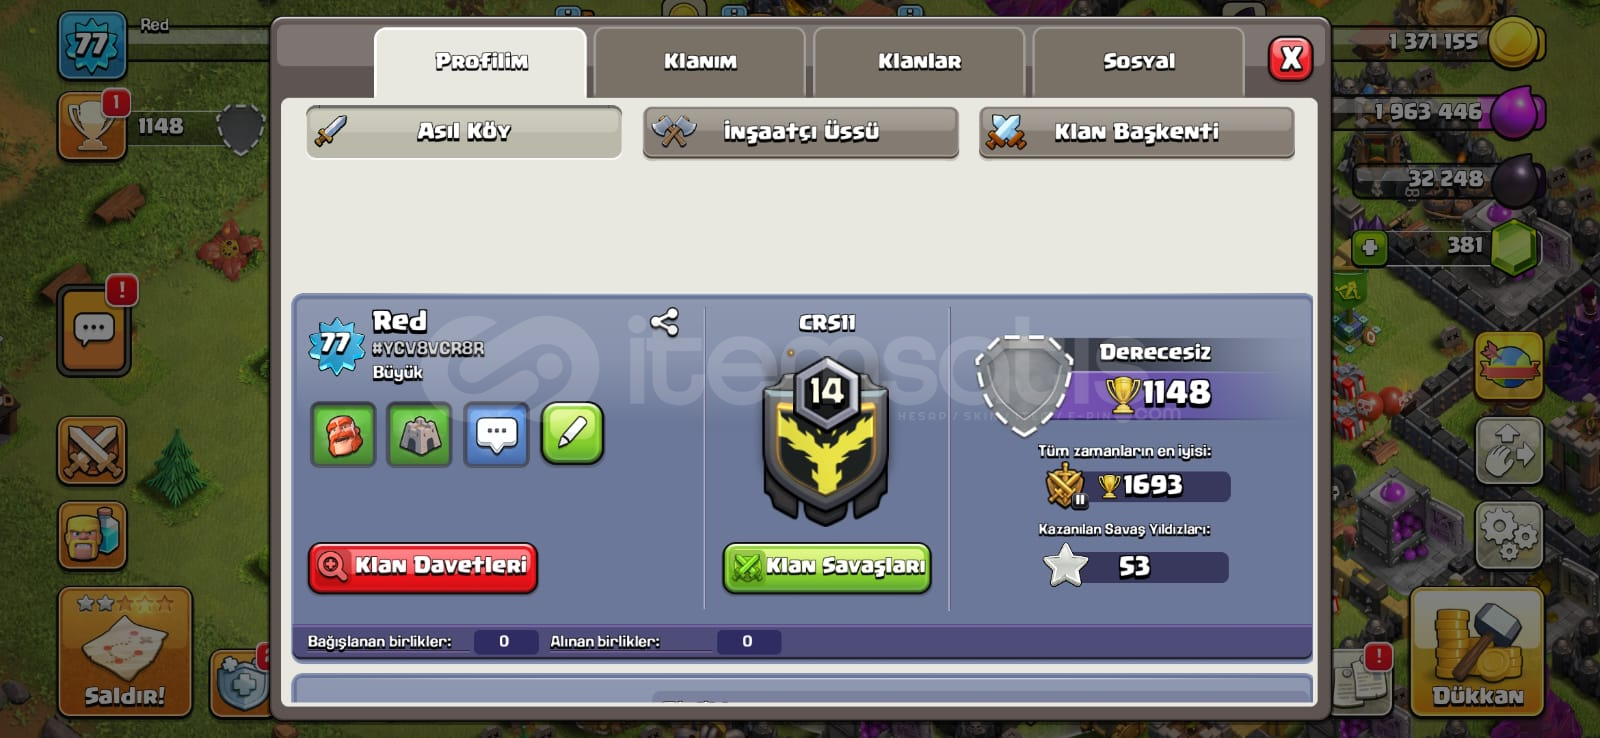Switch to the Klanım tab

coord(700,62)
